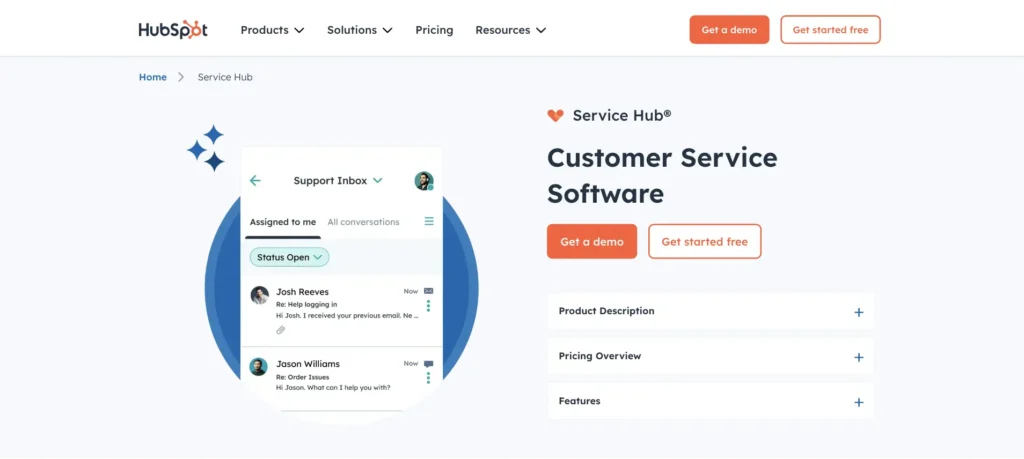Screen dimensions: 1024x459
Task: Click the user avatar in Support Inbox
Action: point(424,181)
